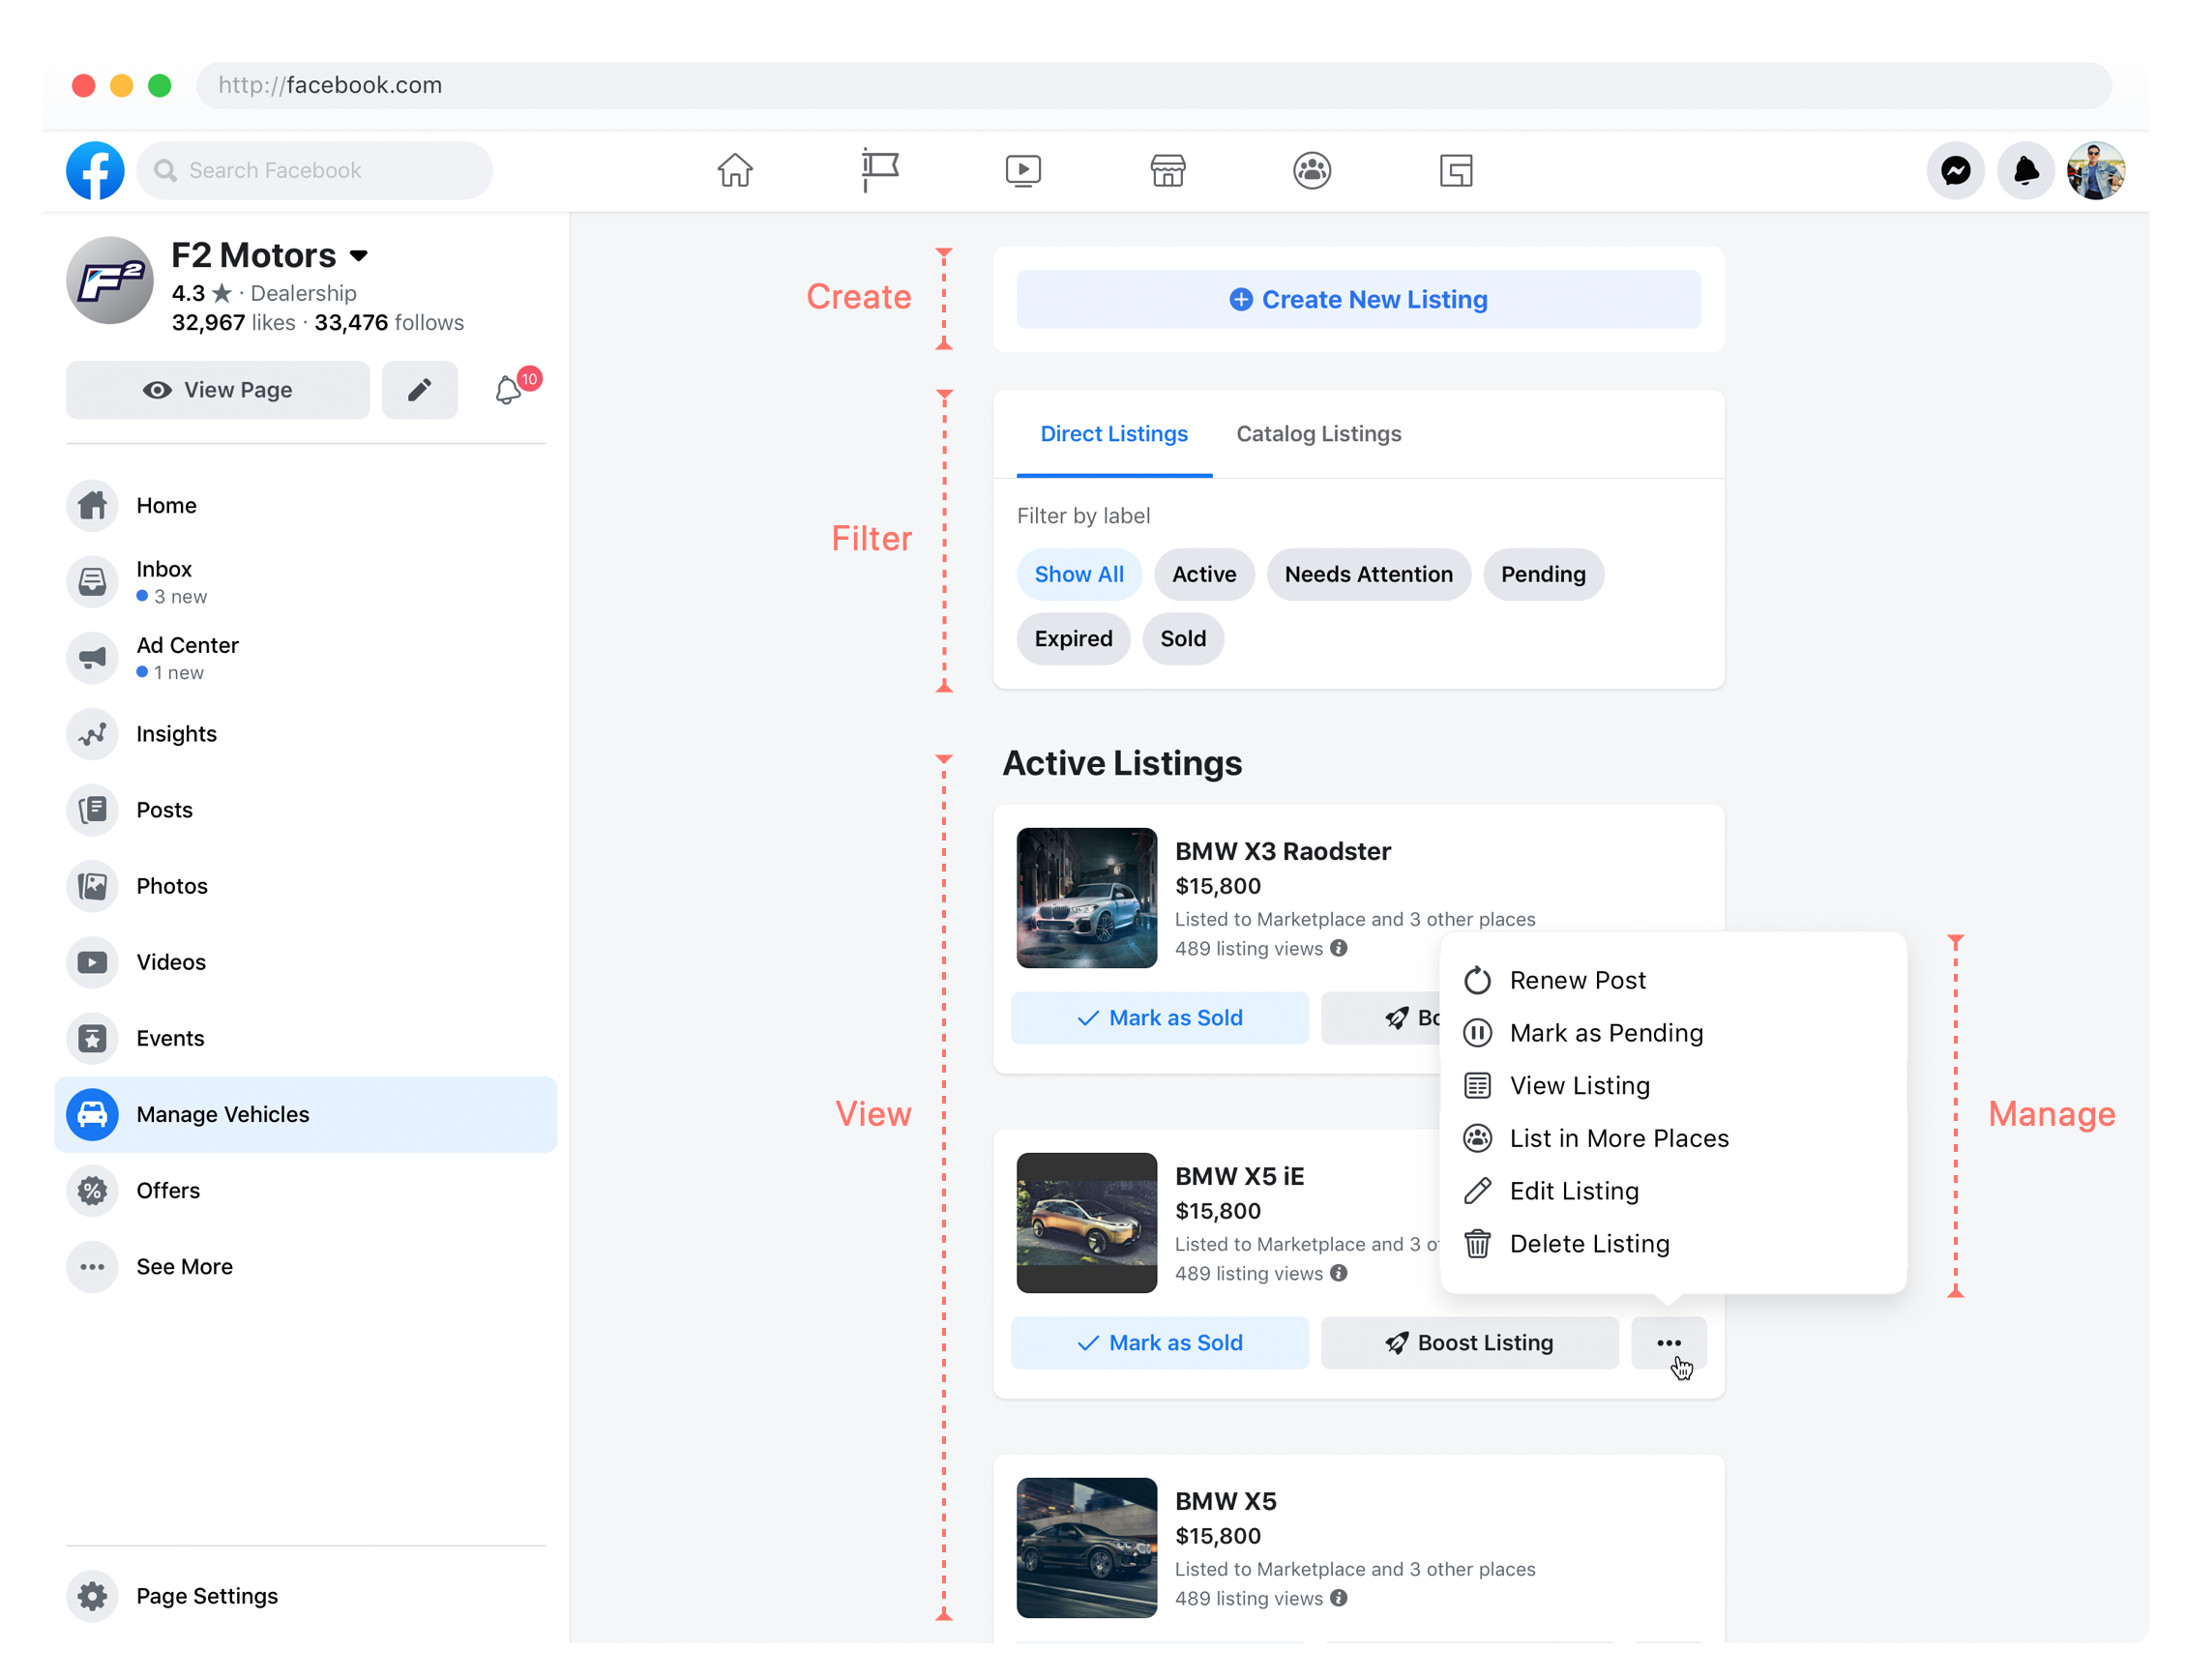The width and height of the screenshot is (2187, 1680).
Task: Mark BMW X3 Raodster as sold
Action: point(1159,1017)
